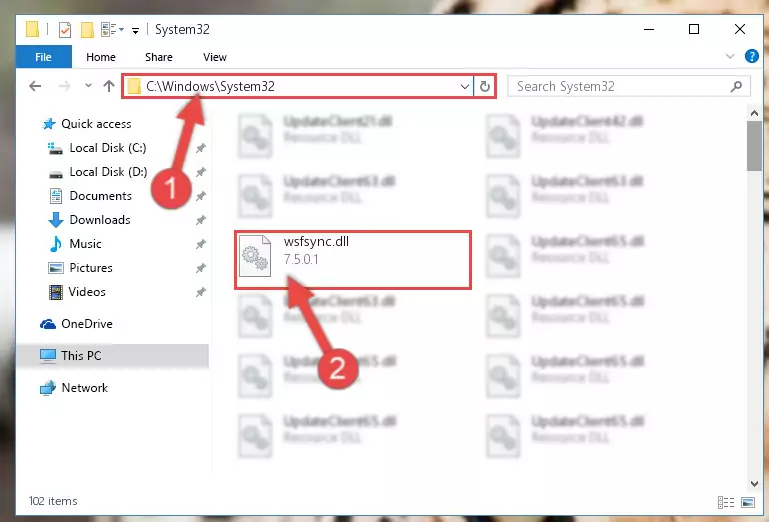Switch to the Share ribbon tab

(159, 57)
